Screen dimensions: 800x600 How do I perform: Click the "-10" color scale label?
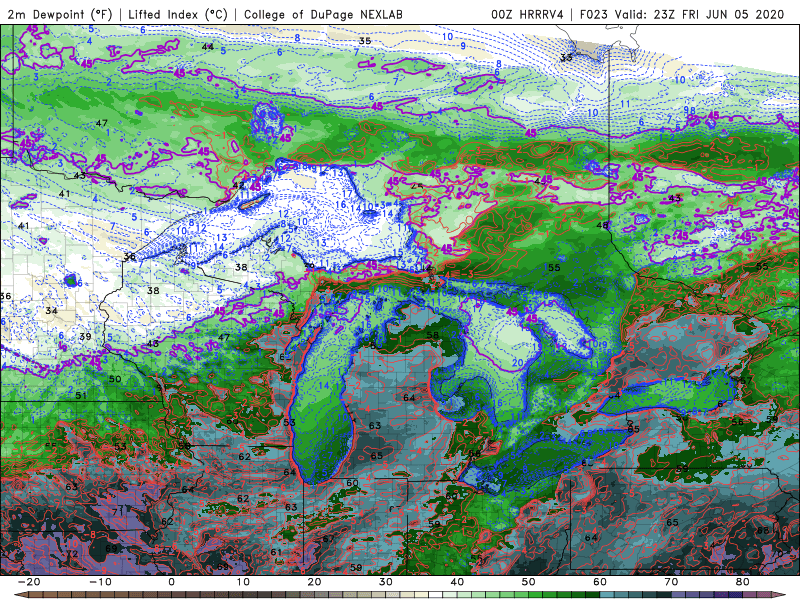tap(100, 582)
